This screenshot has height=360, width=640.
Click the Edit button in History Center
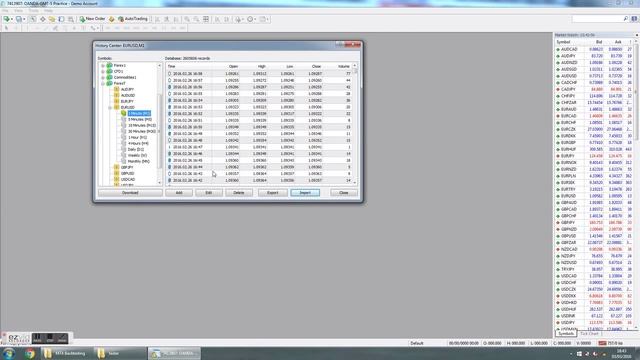[x=209, y=193]
